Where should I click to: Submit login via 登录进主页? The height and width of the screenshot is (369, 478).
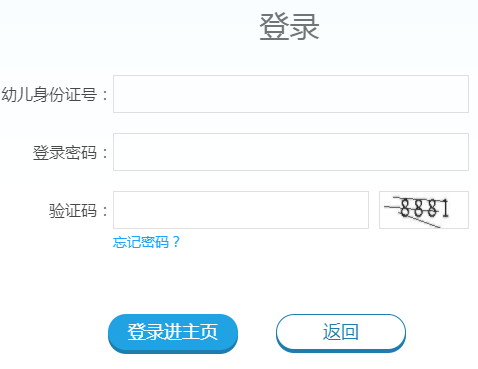(x=173, y=333)
